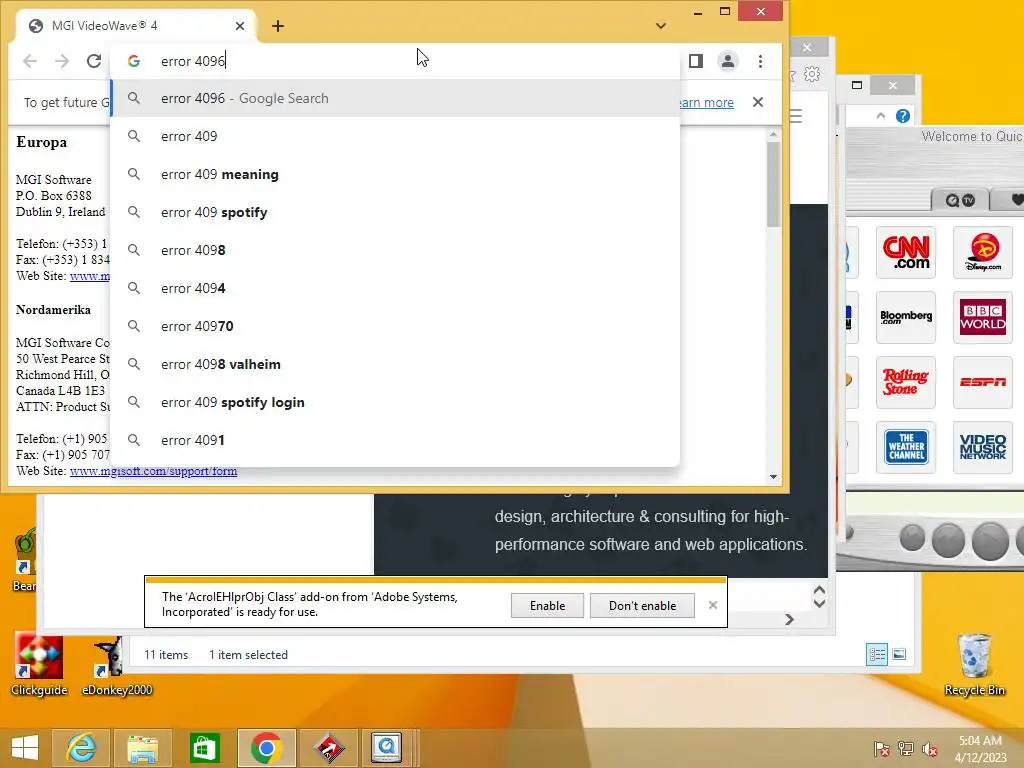Select suggestion 'error 4091'
Viewport: 1024px width, 768px height.
[395, 440]
